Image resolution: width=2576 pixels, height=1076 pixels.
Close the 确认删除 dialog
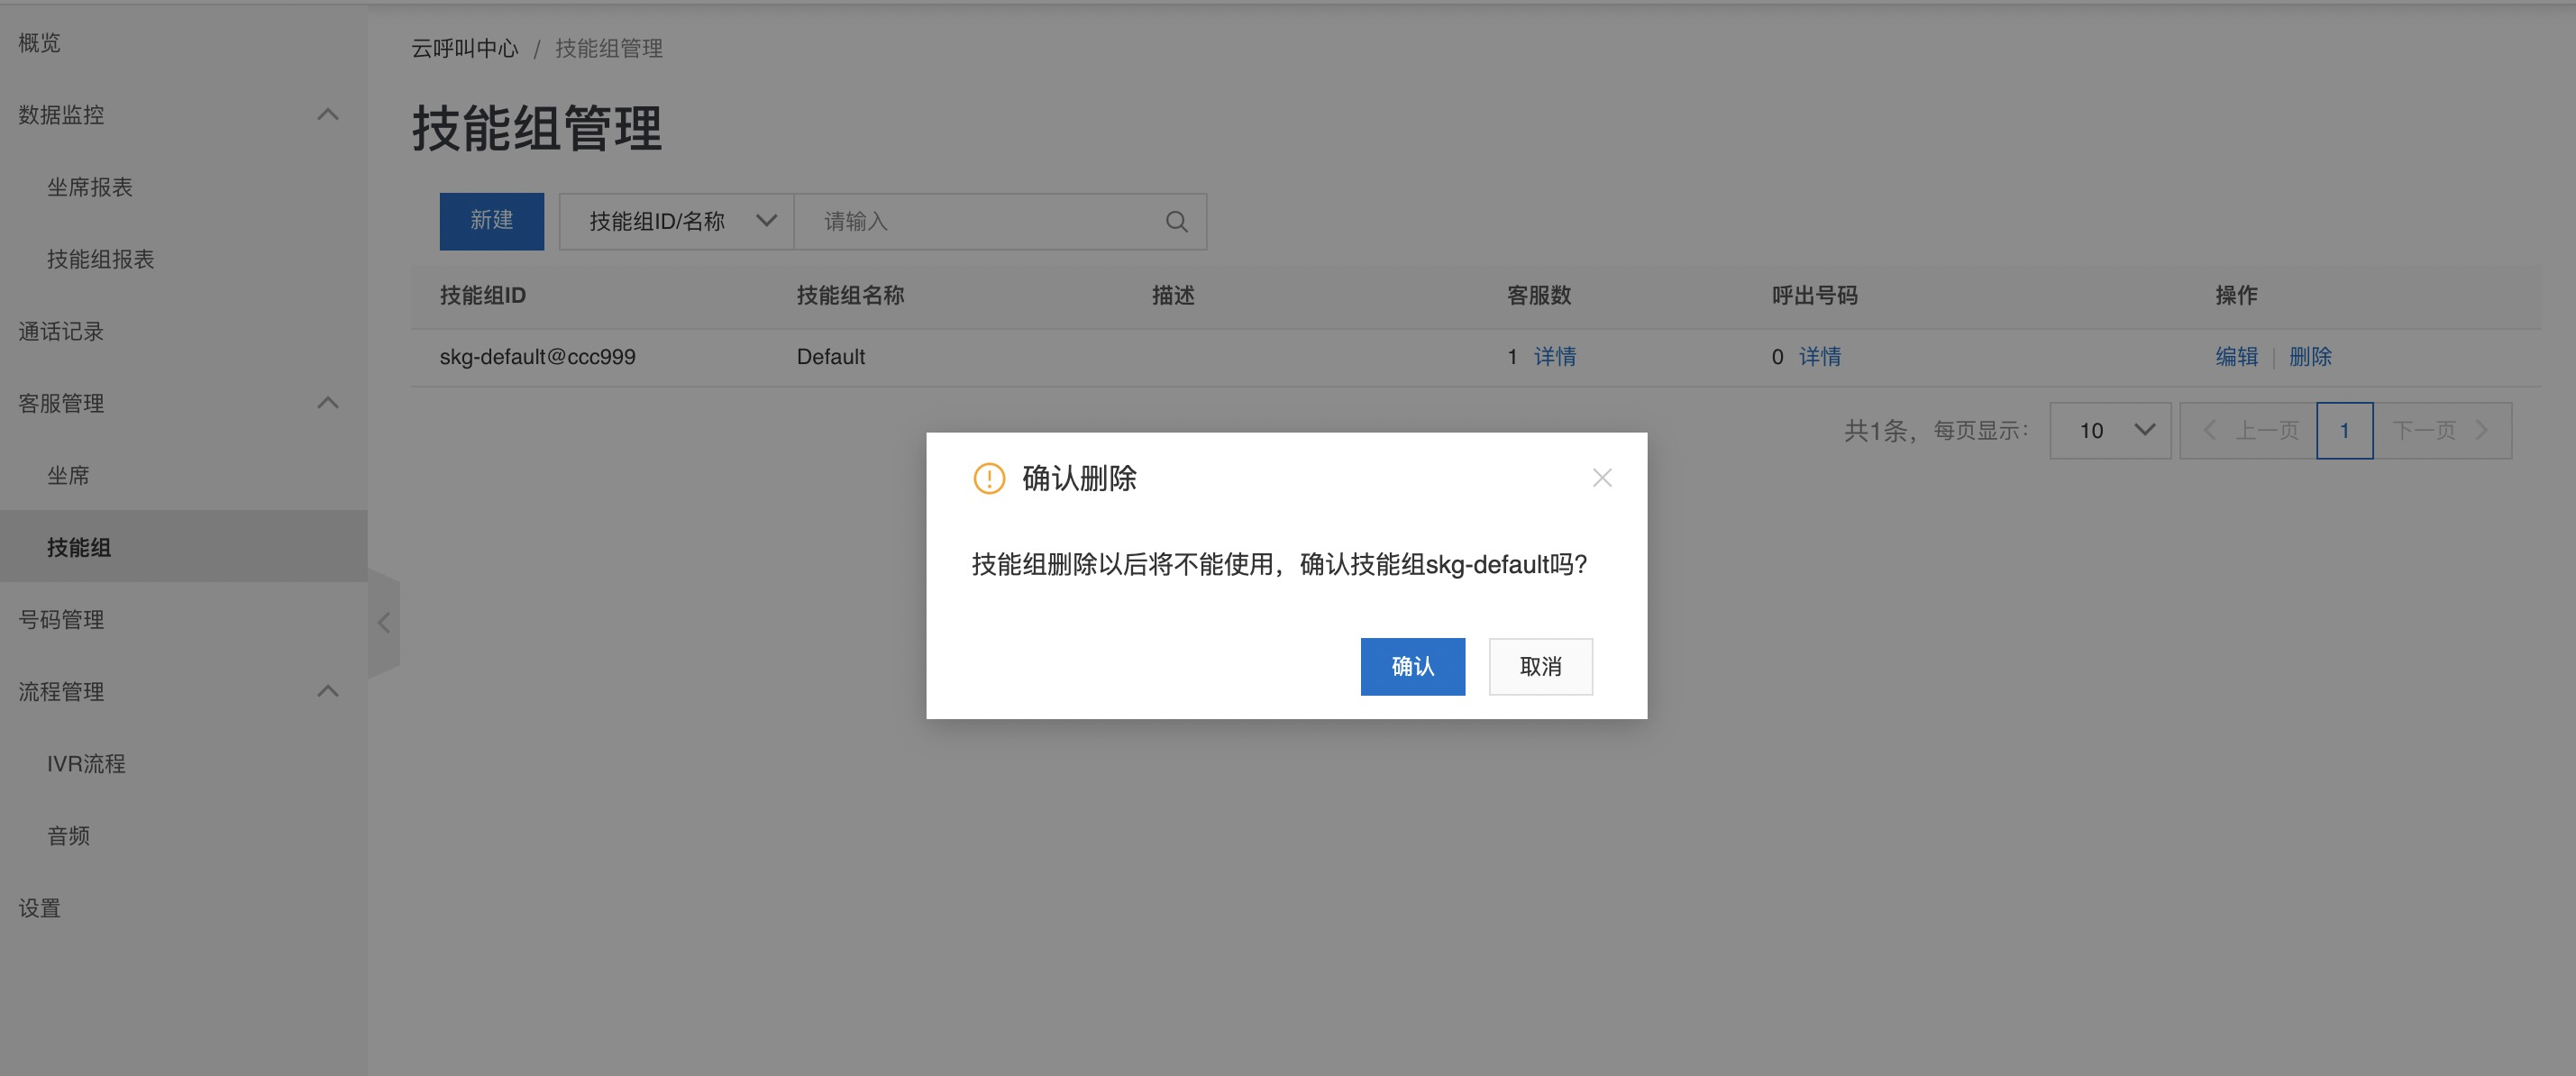click(1602, 478)
